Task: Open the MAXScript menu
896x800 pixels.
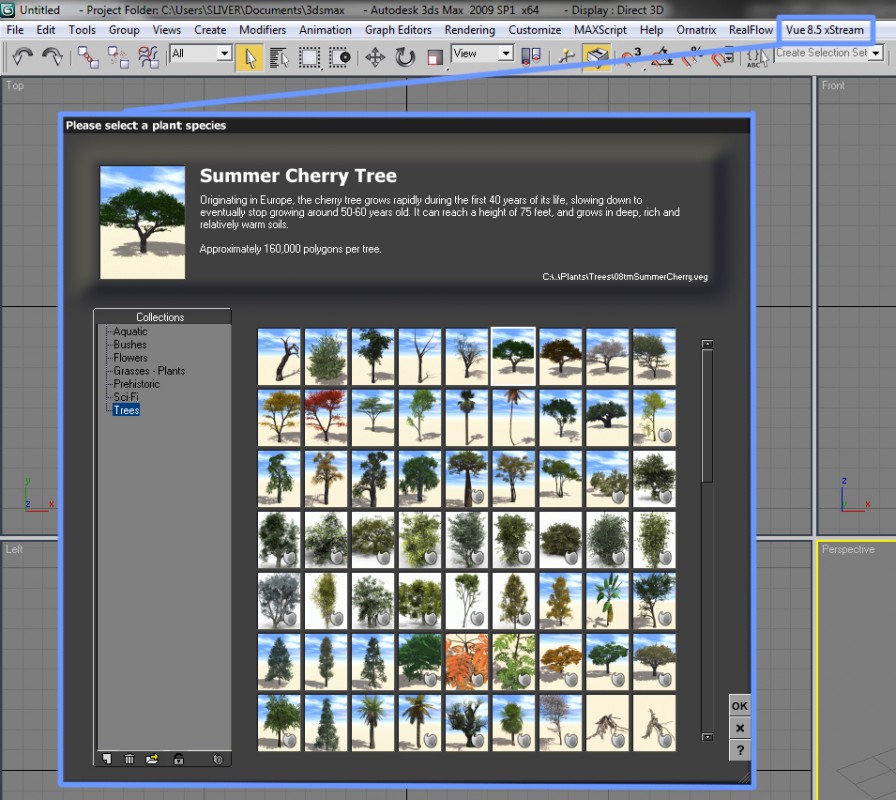Action: tap(600, 30)
